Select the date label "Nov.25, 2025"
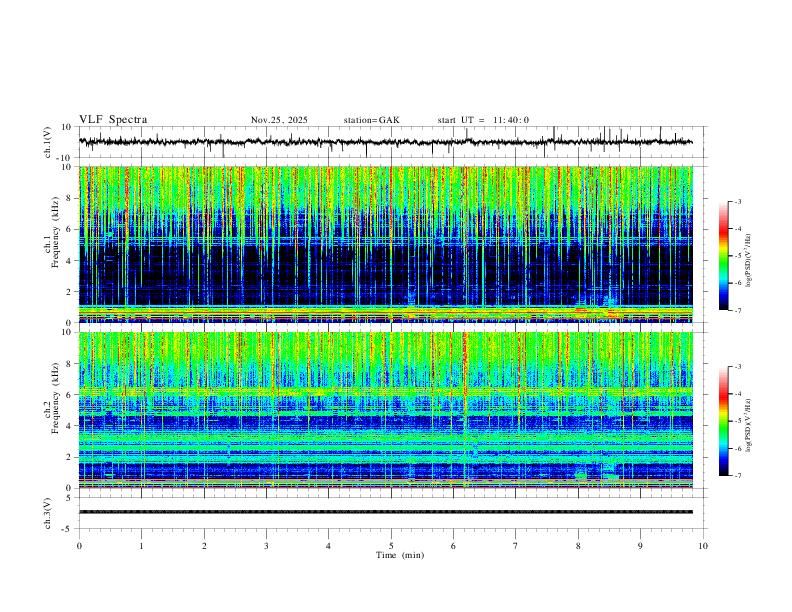Image resolution: width=792 pixels, height=612 pixels. (x=279, y=120)
